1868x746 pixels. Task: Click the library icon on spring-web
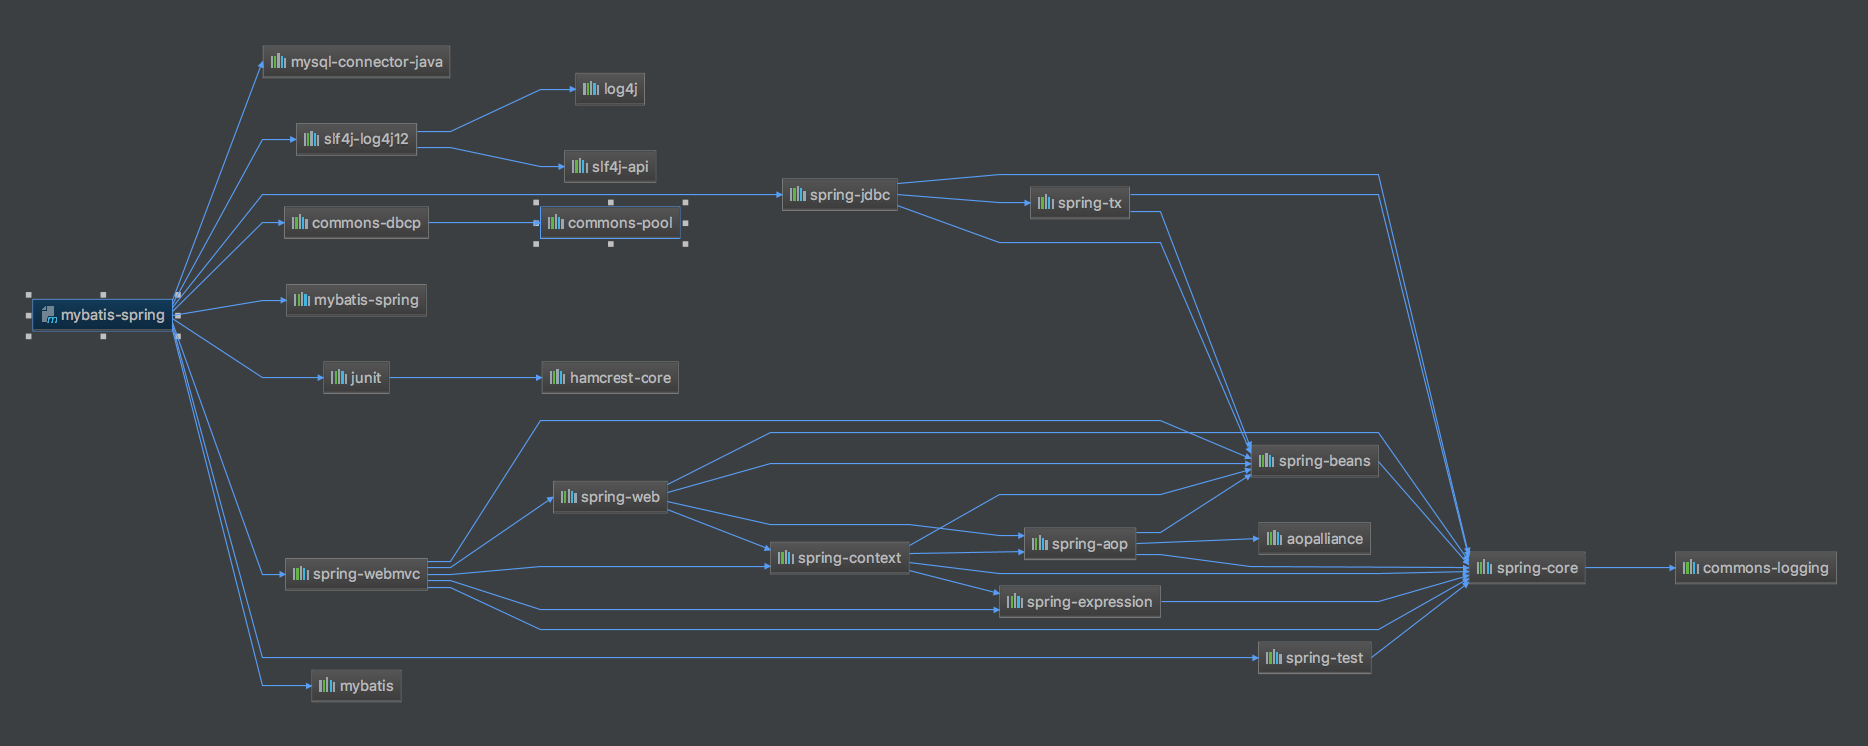(568, 497)
